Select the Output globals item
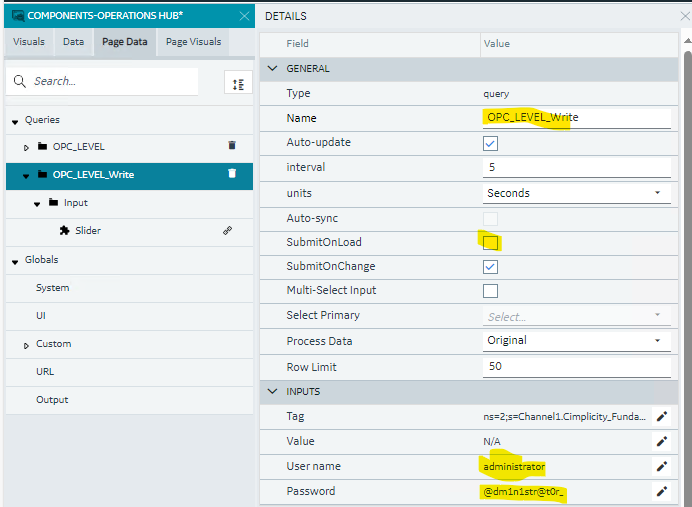The height and width of the screenshot is (507, 692). point(52,400)
